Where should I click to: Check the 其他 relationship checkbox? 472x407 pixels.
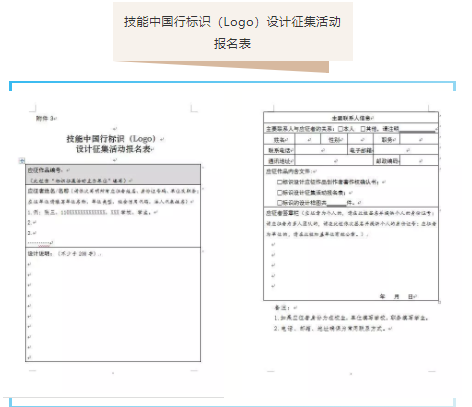(363, 129)
